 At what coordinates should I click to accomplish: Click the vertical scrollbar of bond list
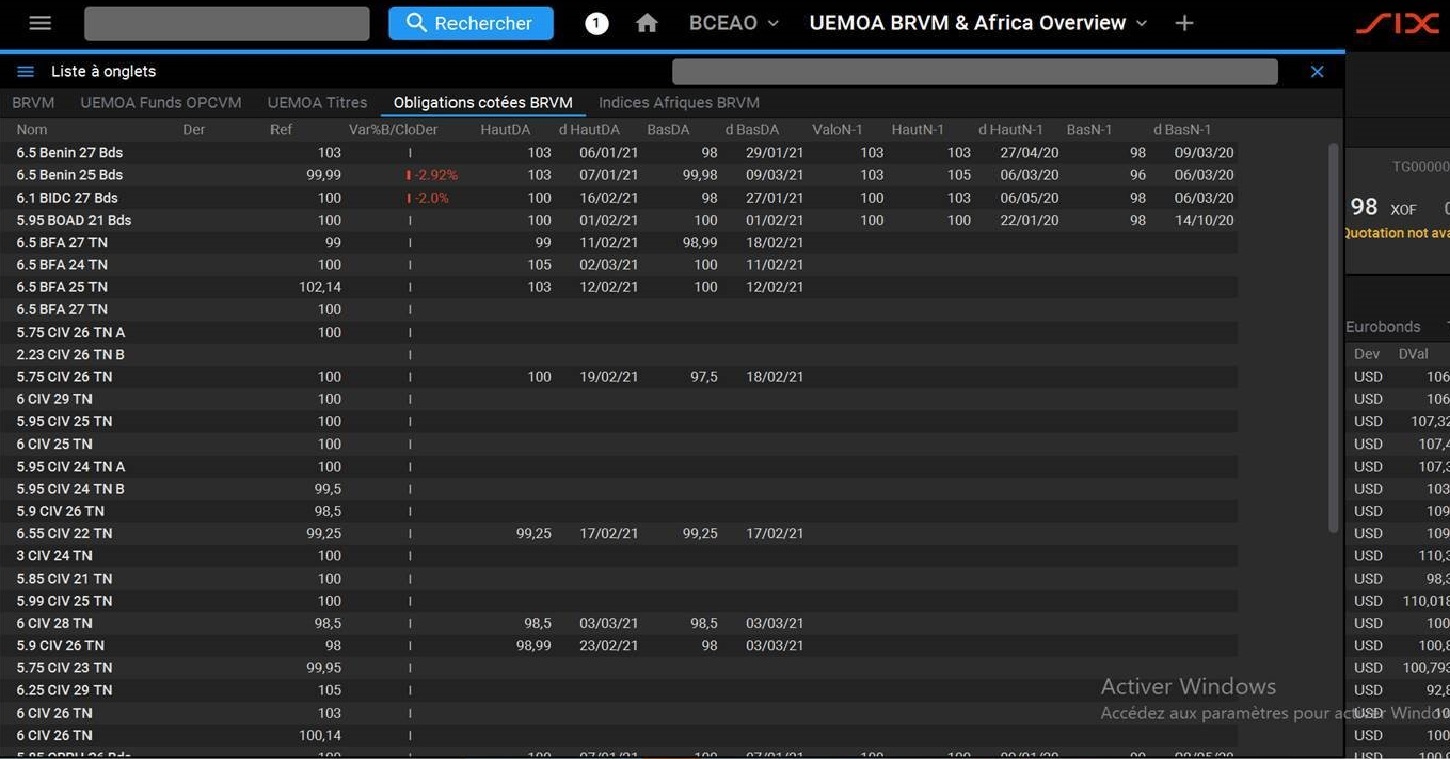click(x=1332, y=338)
